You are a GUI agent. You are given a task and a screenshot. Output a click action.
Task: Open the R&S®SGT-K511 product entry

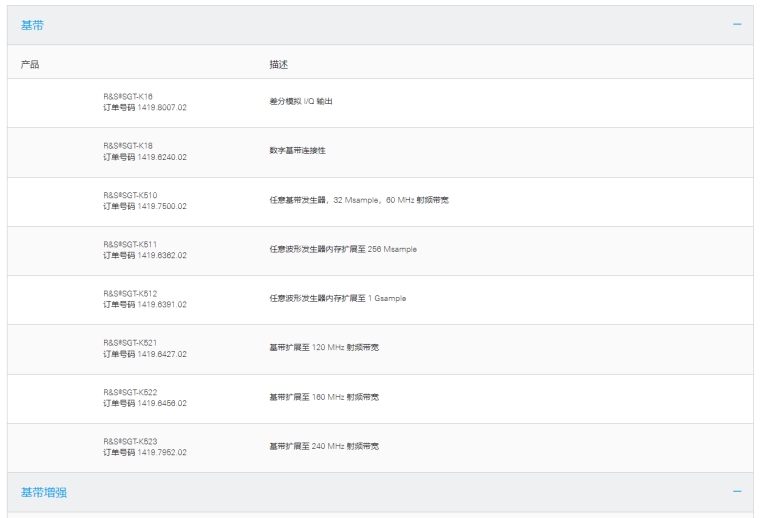click(x=130, y=244)
